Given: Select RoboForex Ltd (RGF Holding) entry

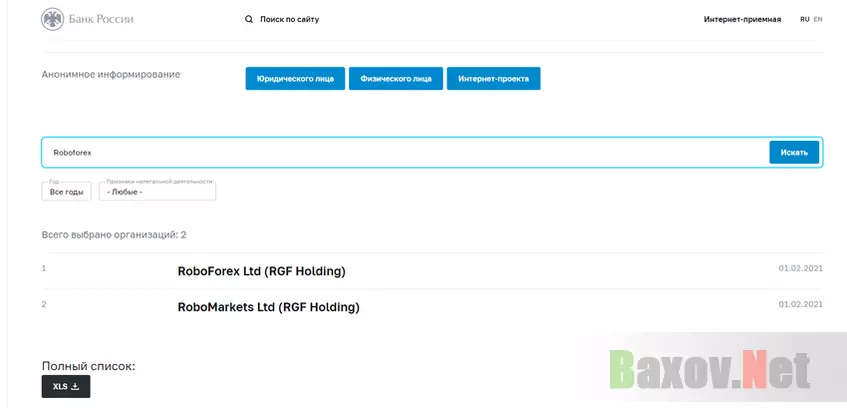Looking at the screenshot, I should pos(261,271).
